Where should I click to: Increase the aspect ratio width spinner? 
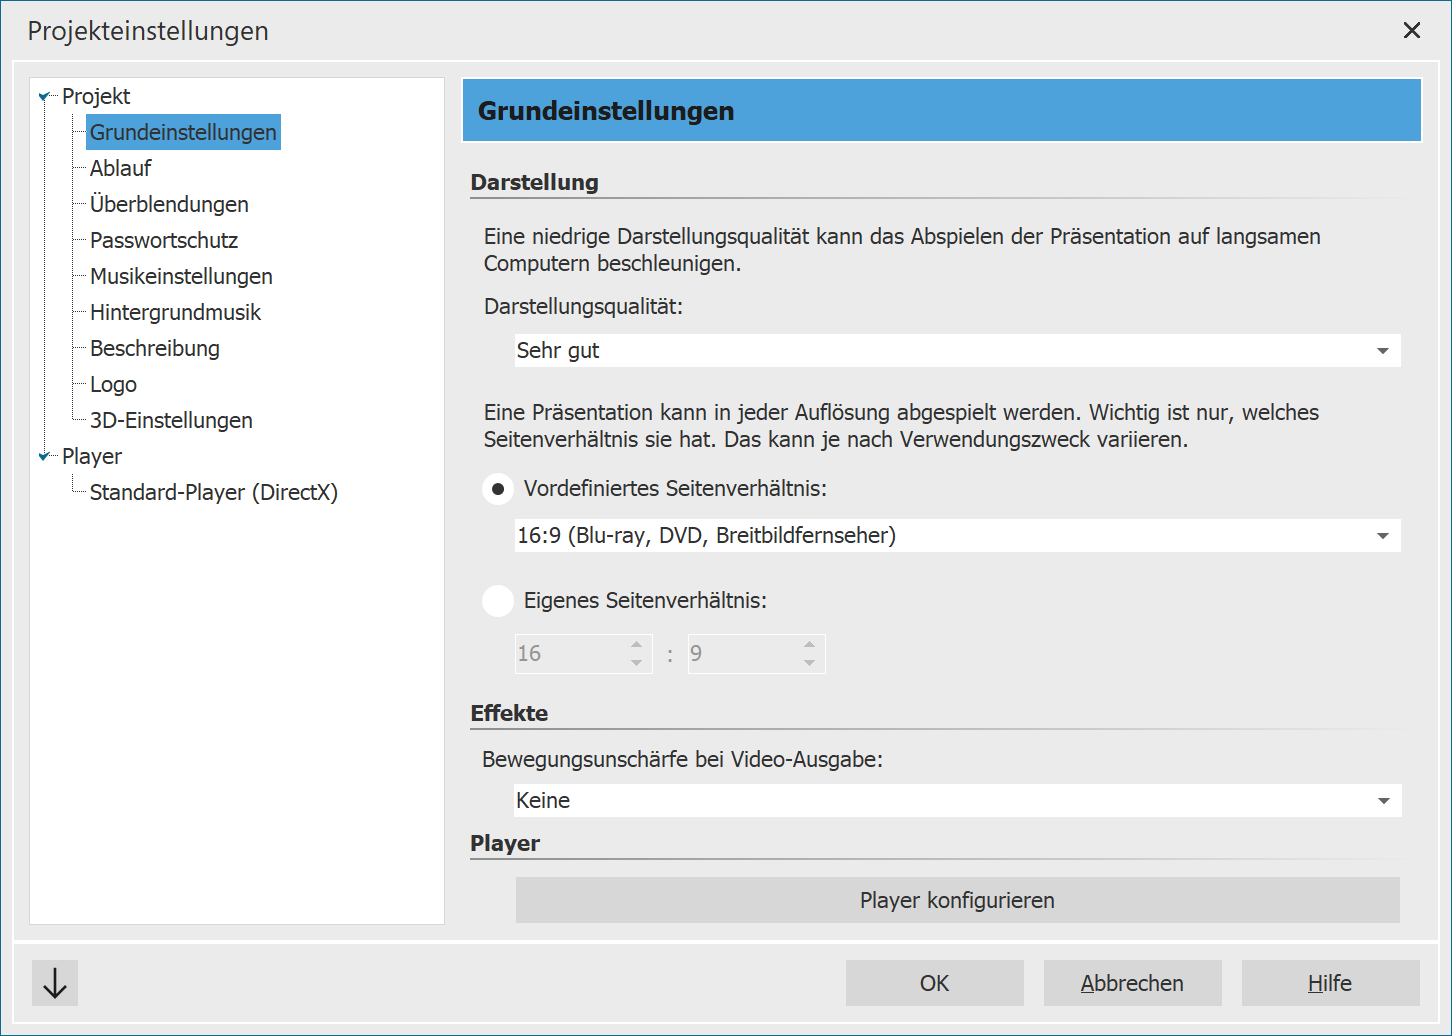pyautogui.click(x=637, y=645)
